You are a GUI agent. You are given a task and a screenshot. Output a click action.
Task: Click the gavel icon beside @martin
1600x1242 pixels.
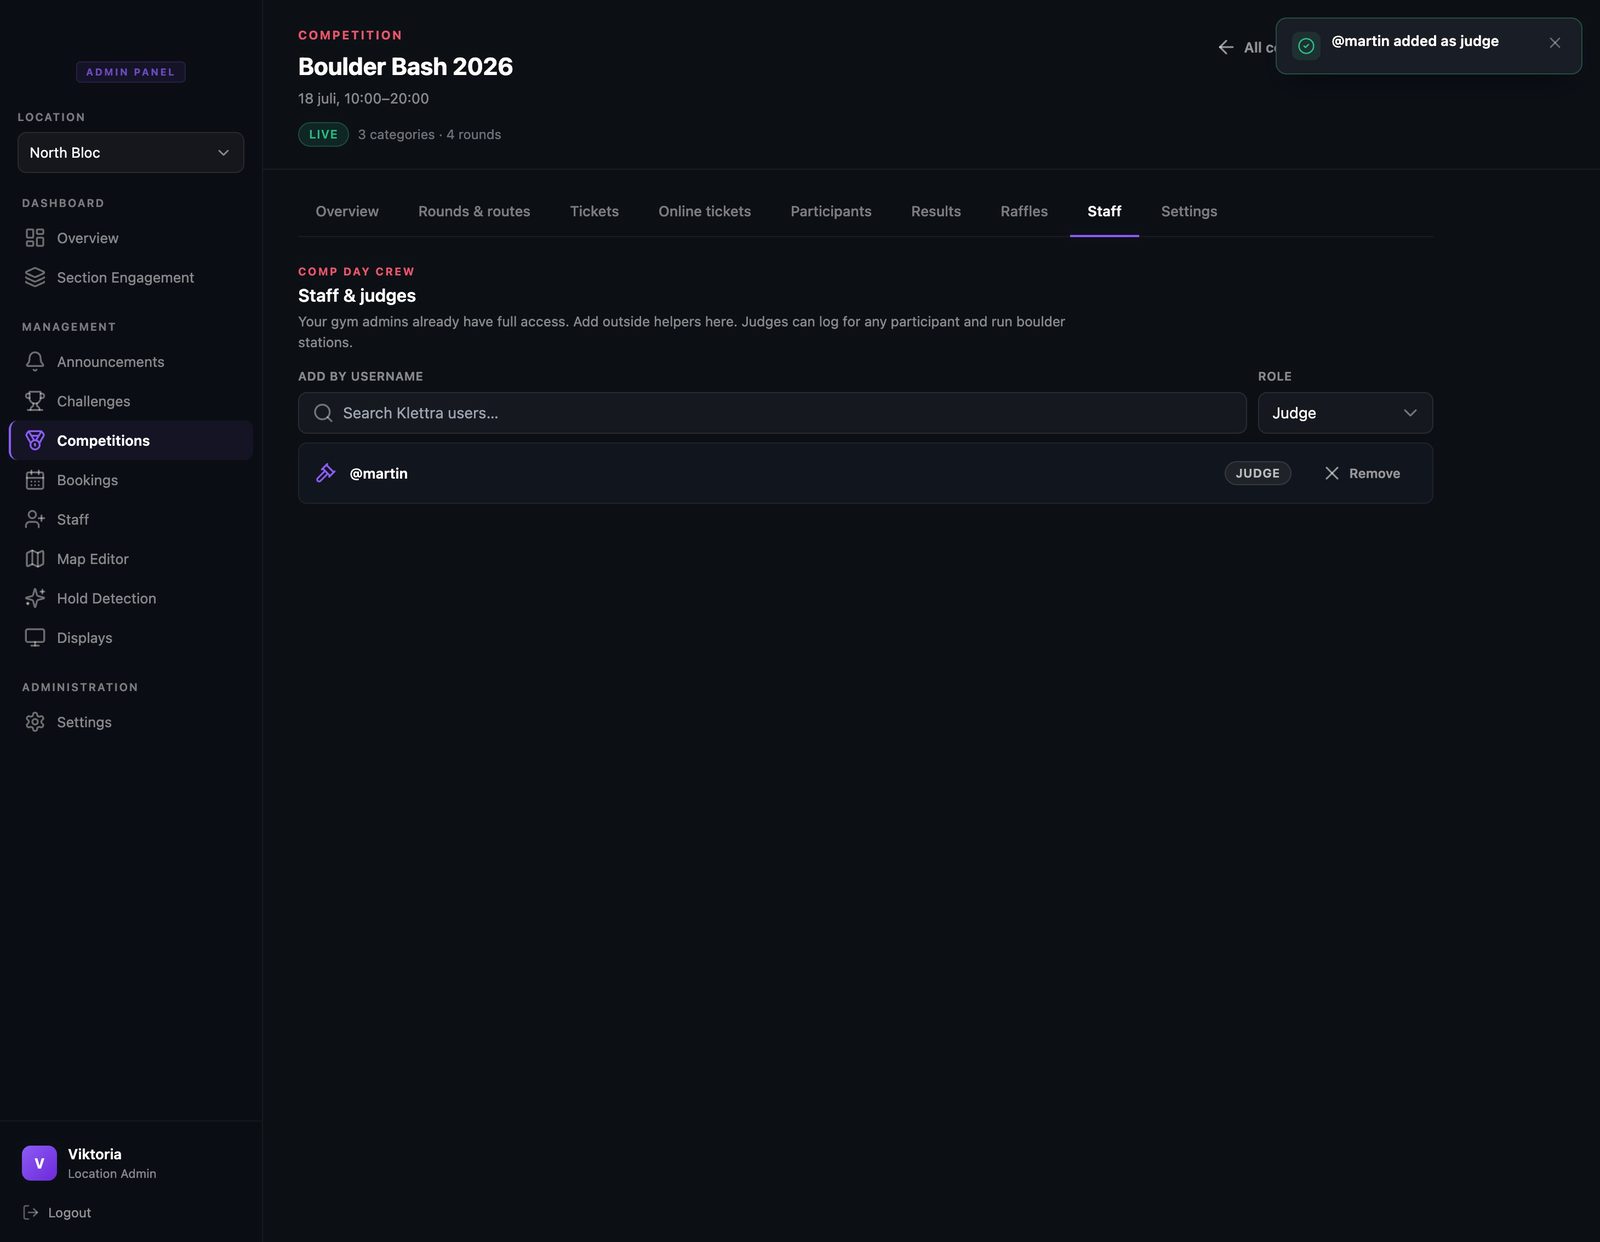point(326,473)
